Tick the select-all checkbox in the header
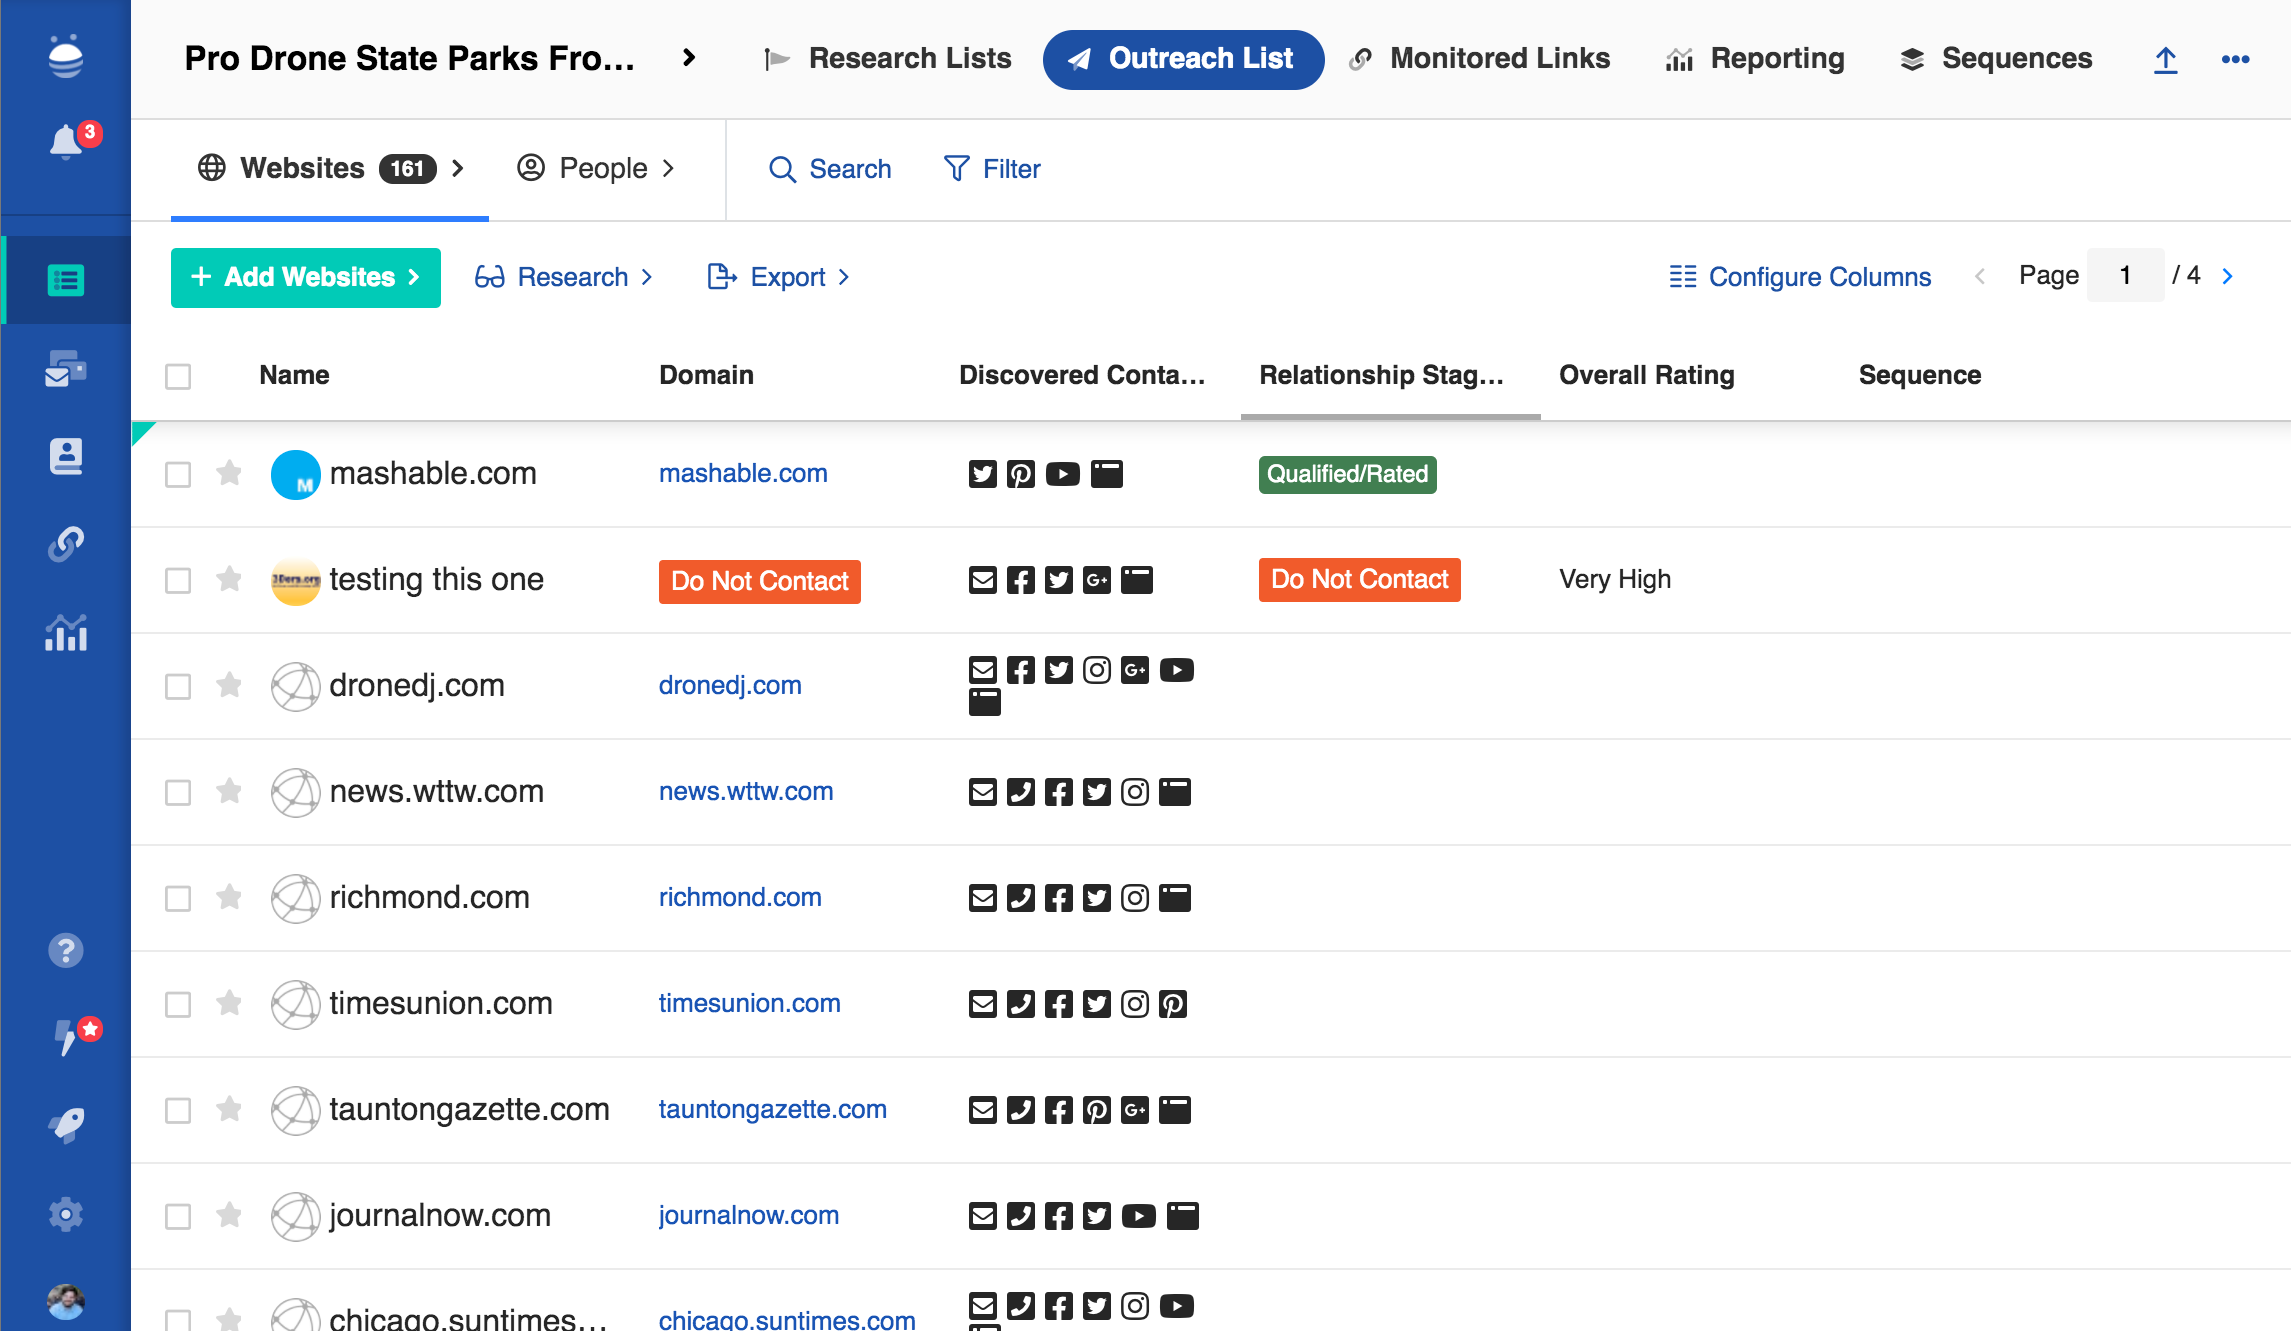 pyautogui.click(x=178, y=376)
